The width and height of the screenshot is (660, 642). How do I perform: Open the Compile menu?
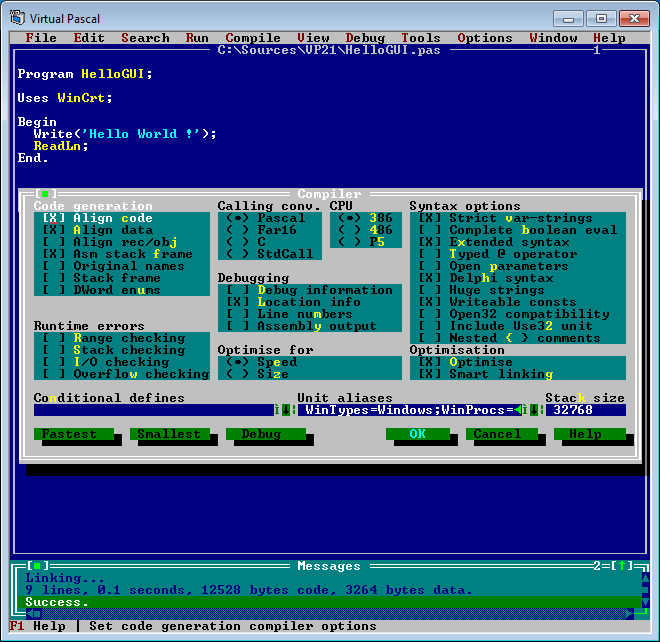(252, 38)
